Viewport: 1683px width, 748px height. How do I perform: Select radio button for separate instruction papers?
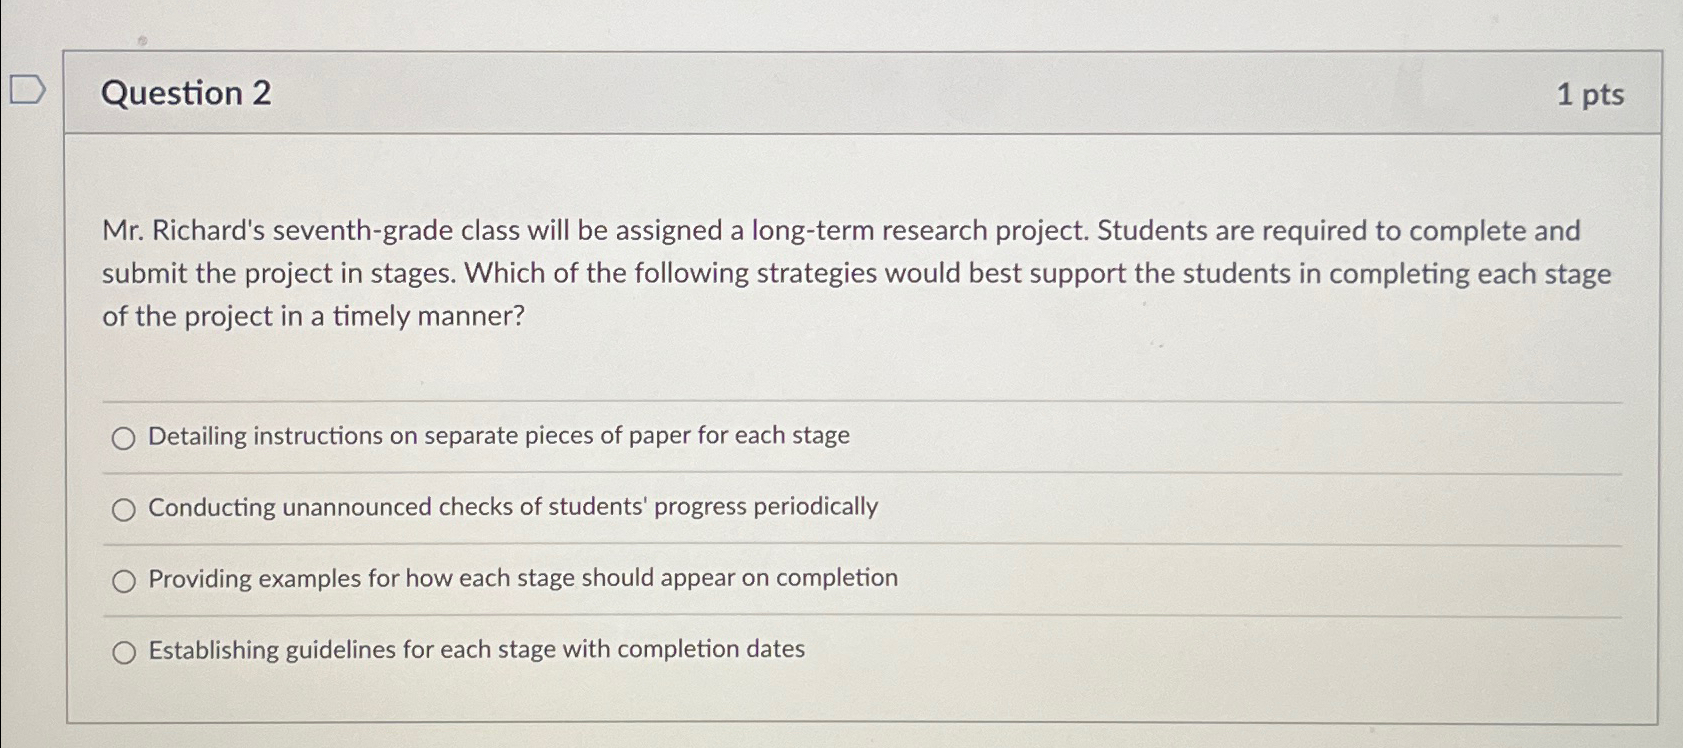coord(124,437)
